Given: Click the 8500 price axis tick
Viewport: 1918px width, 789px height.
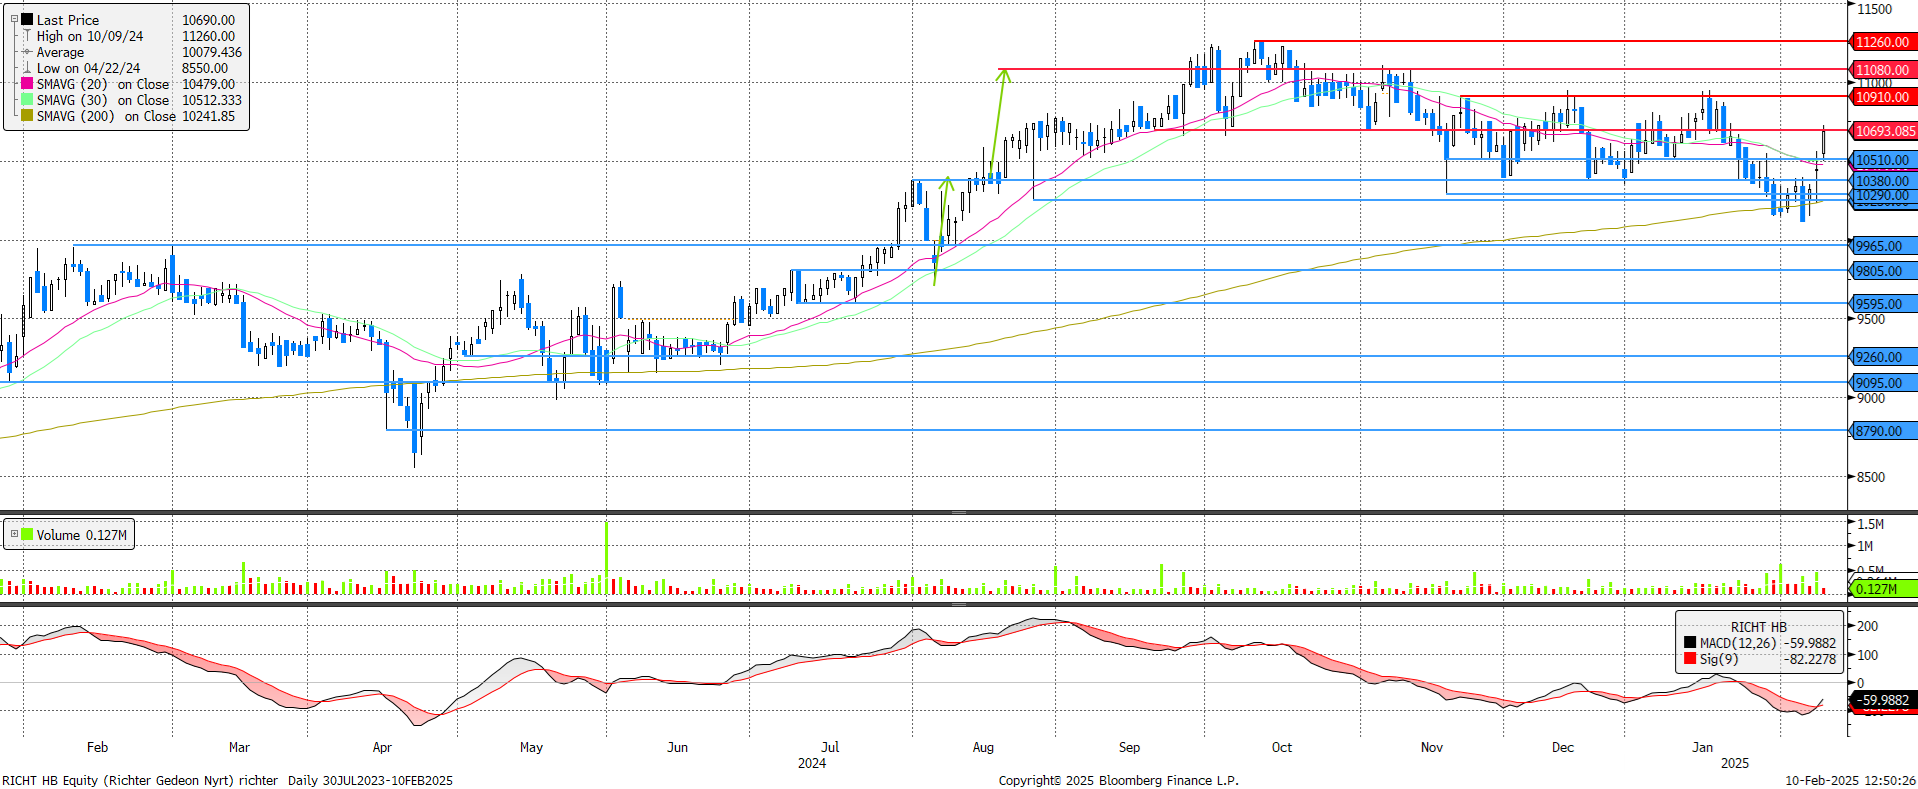Looking at the screenshot, I should pyautogui.click(x=1871, y=477).
